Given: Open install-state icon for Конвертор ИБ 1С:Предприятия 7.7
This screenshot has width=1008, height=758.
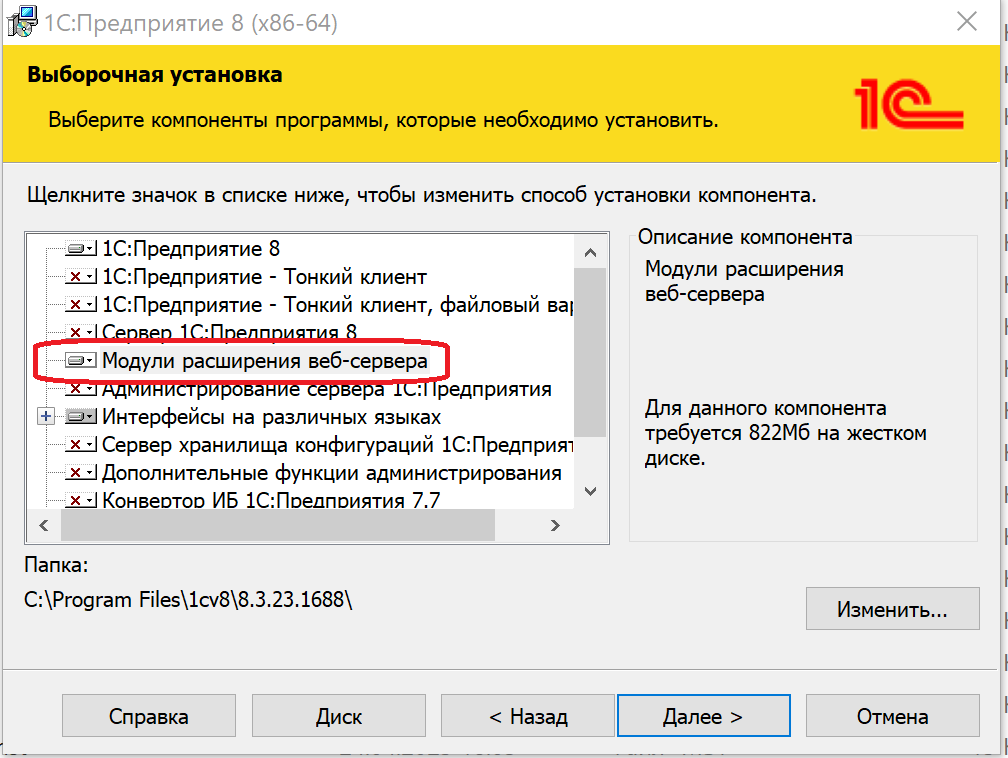Looking at the screenshot, I should (81, 500).
